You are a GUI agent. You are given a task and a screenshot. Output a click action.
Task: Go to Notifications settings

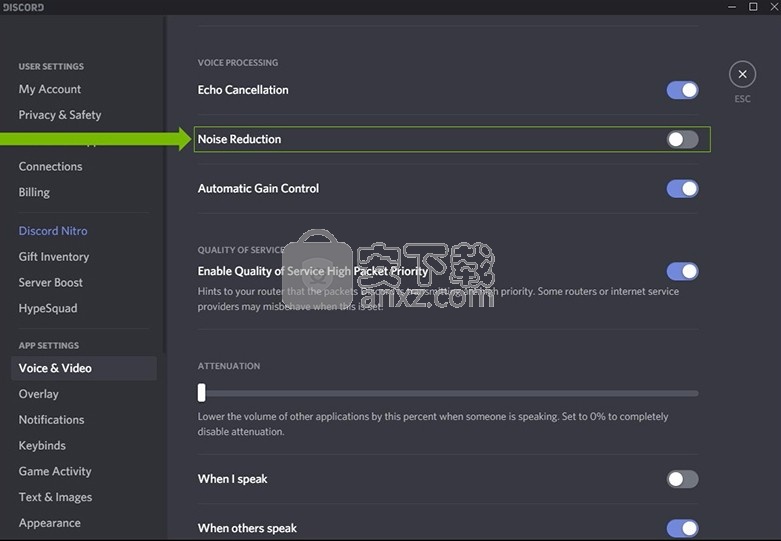[51, 419]
